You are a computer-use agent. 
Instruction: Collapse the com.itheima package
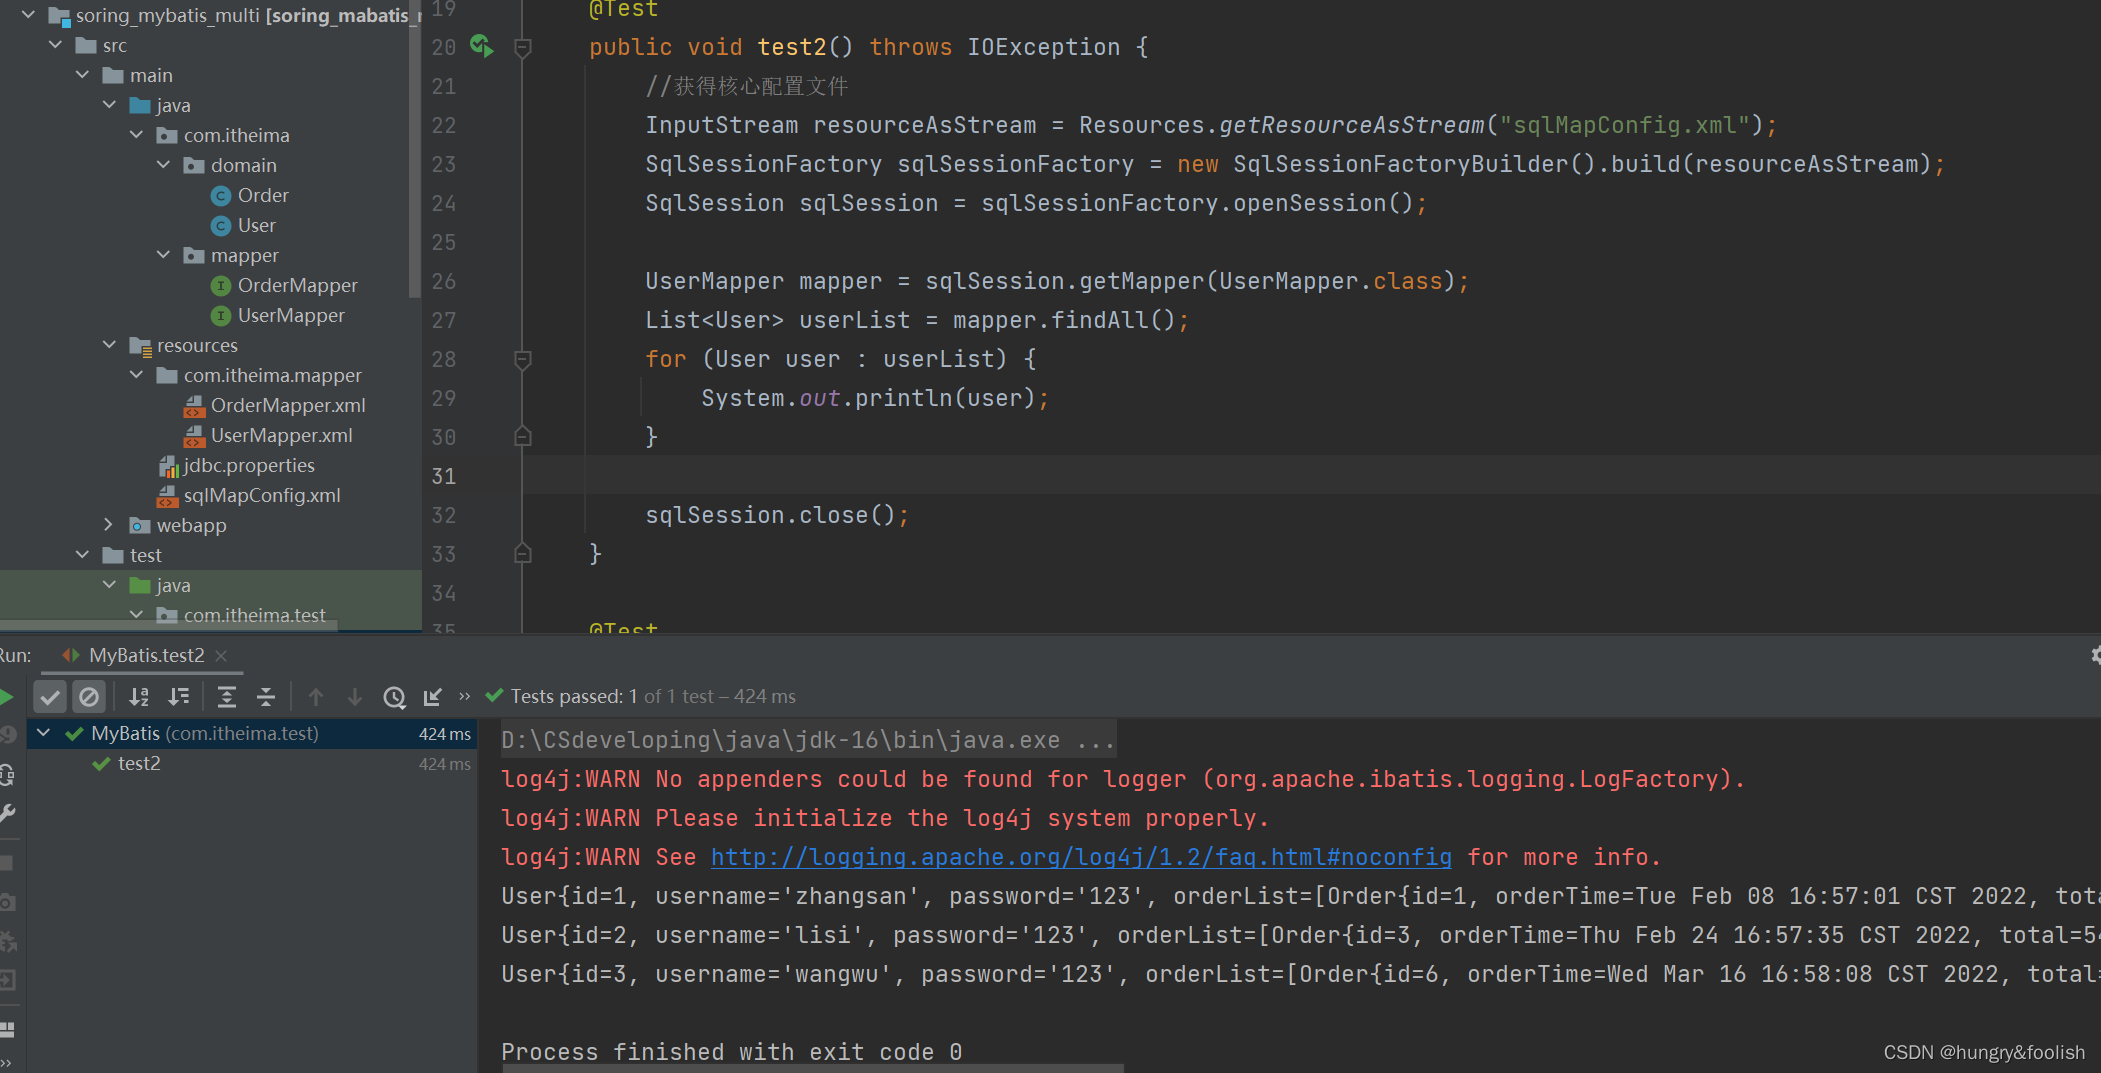click(x=137, y=135)
